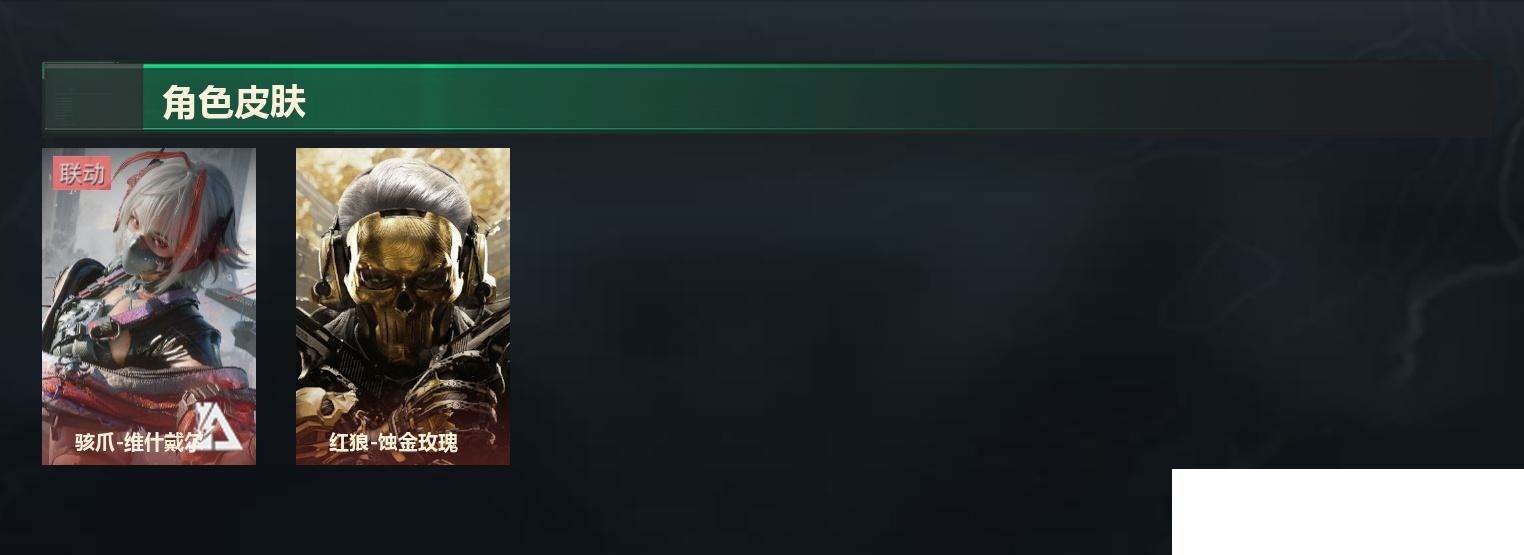
Task: Click the blank white box at bottom right
Action: point(1348,512)
